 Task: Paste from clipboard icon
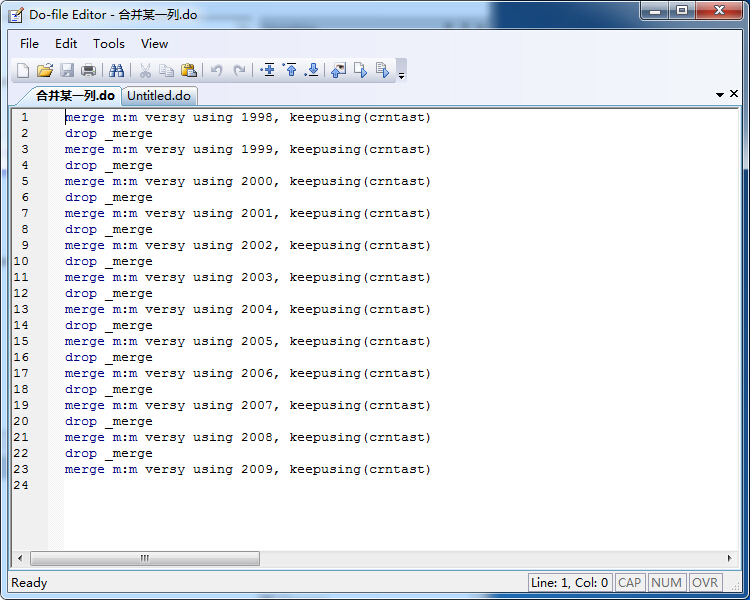click(x=189, y=70)
